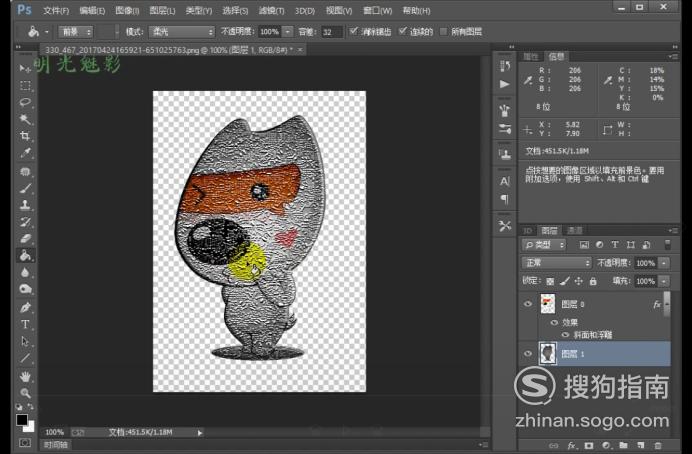The height and width of the screenshot is (454, 692).
Task: Click the foreground color swatch
Action: pos(22,420)
